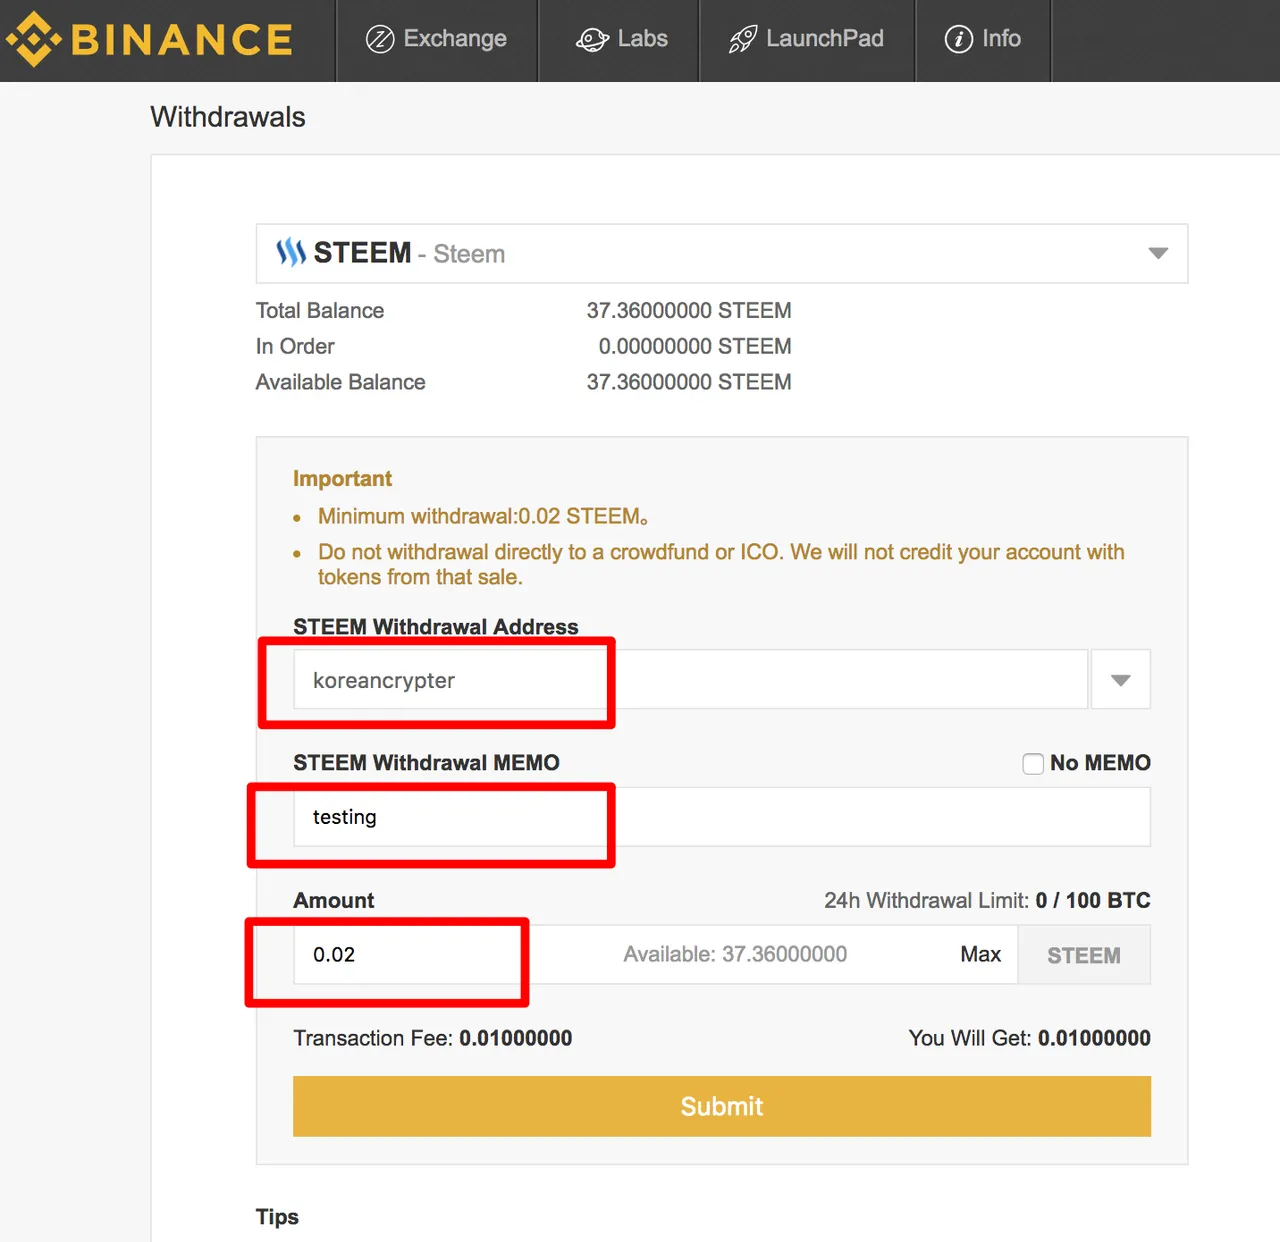The height and width of the screenshot is (1242, 1280).
Task: Click the Tips heading
Action: pos(277,1217)
